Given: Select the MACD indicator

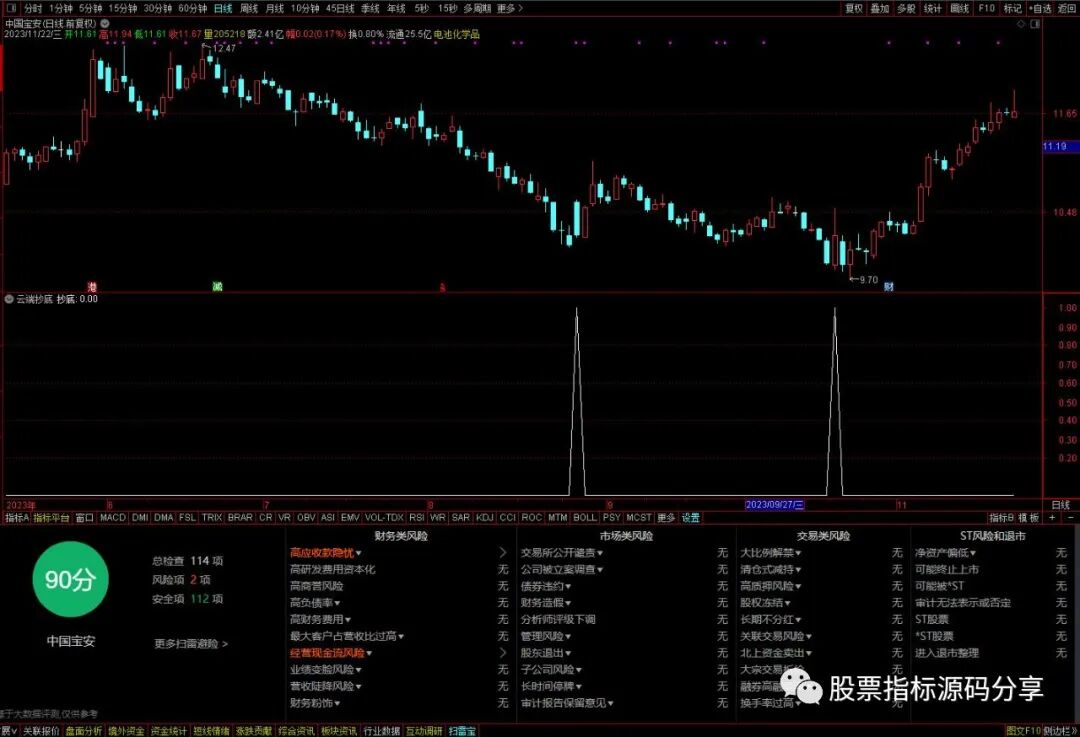Looking at the screenshot, I should click(113, 517).
